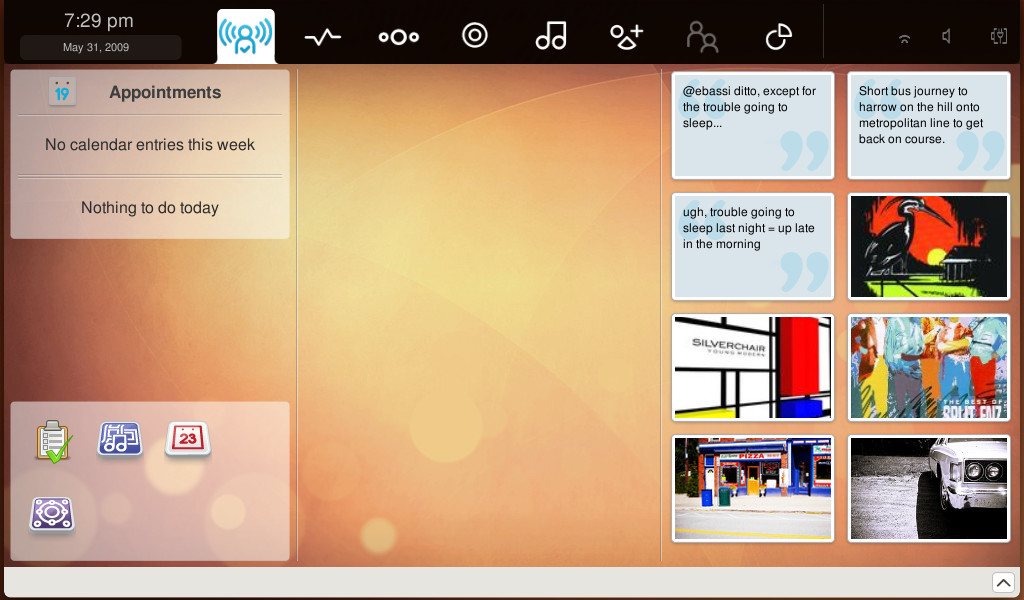Click the Appointments calendar header icon
The width and height of the screenshot is (1024, 600).
coord(62,92)
